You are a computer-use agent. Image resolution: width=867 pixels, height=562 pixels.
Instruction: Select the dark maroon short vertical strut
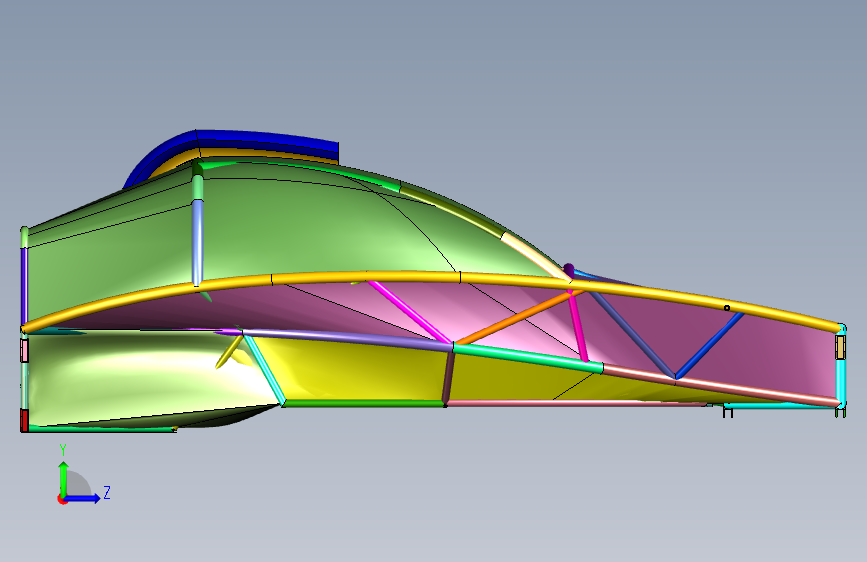(449, 377)
